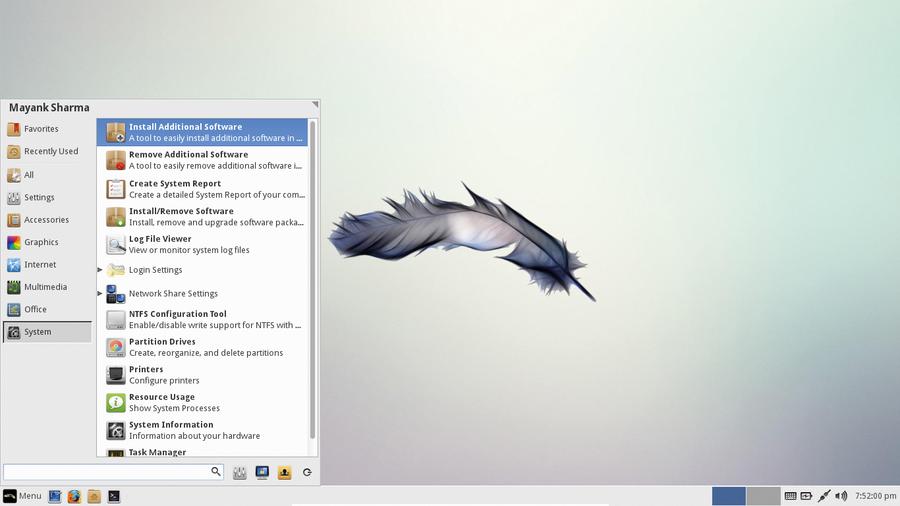
Task: Expand Login Settings submenu arrow
Action: click(100, 270)
